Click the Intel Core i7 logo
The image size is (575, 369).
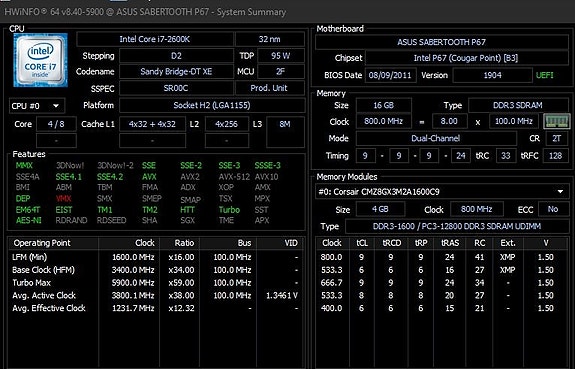(40, 60)
